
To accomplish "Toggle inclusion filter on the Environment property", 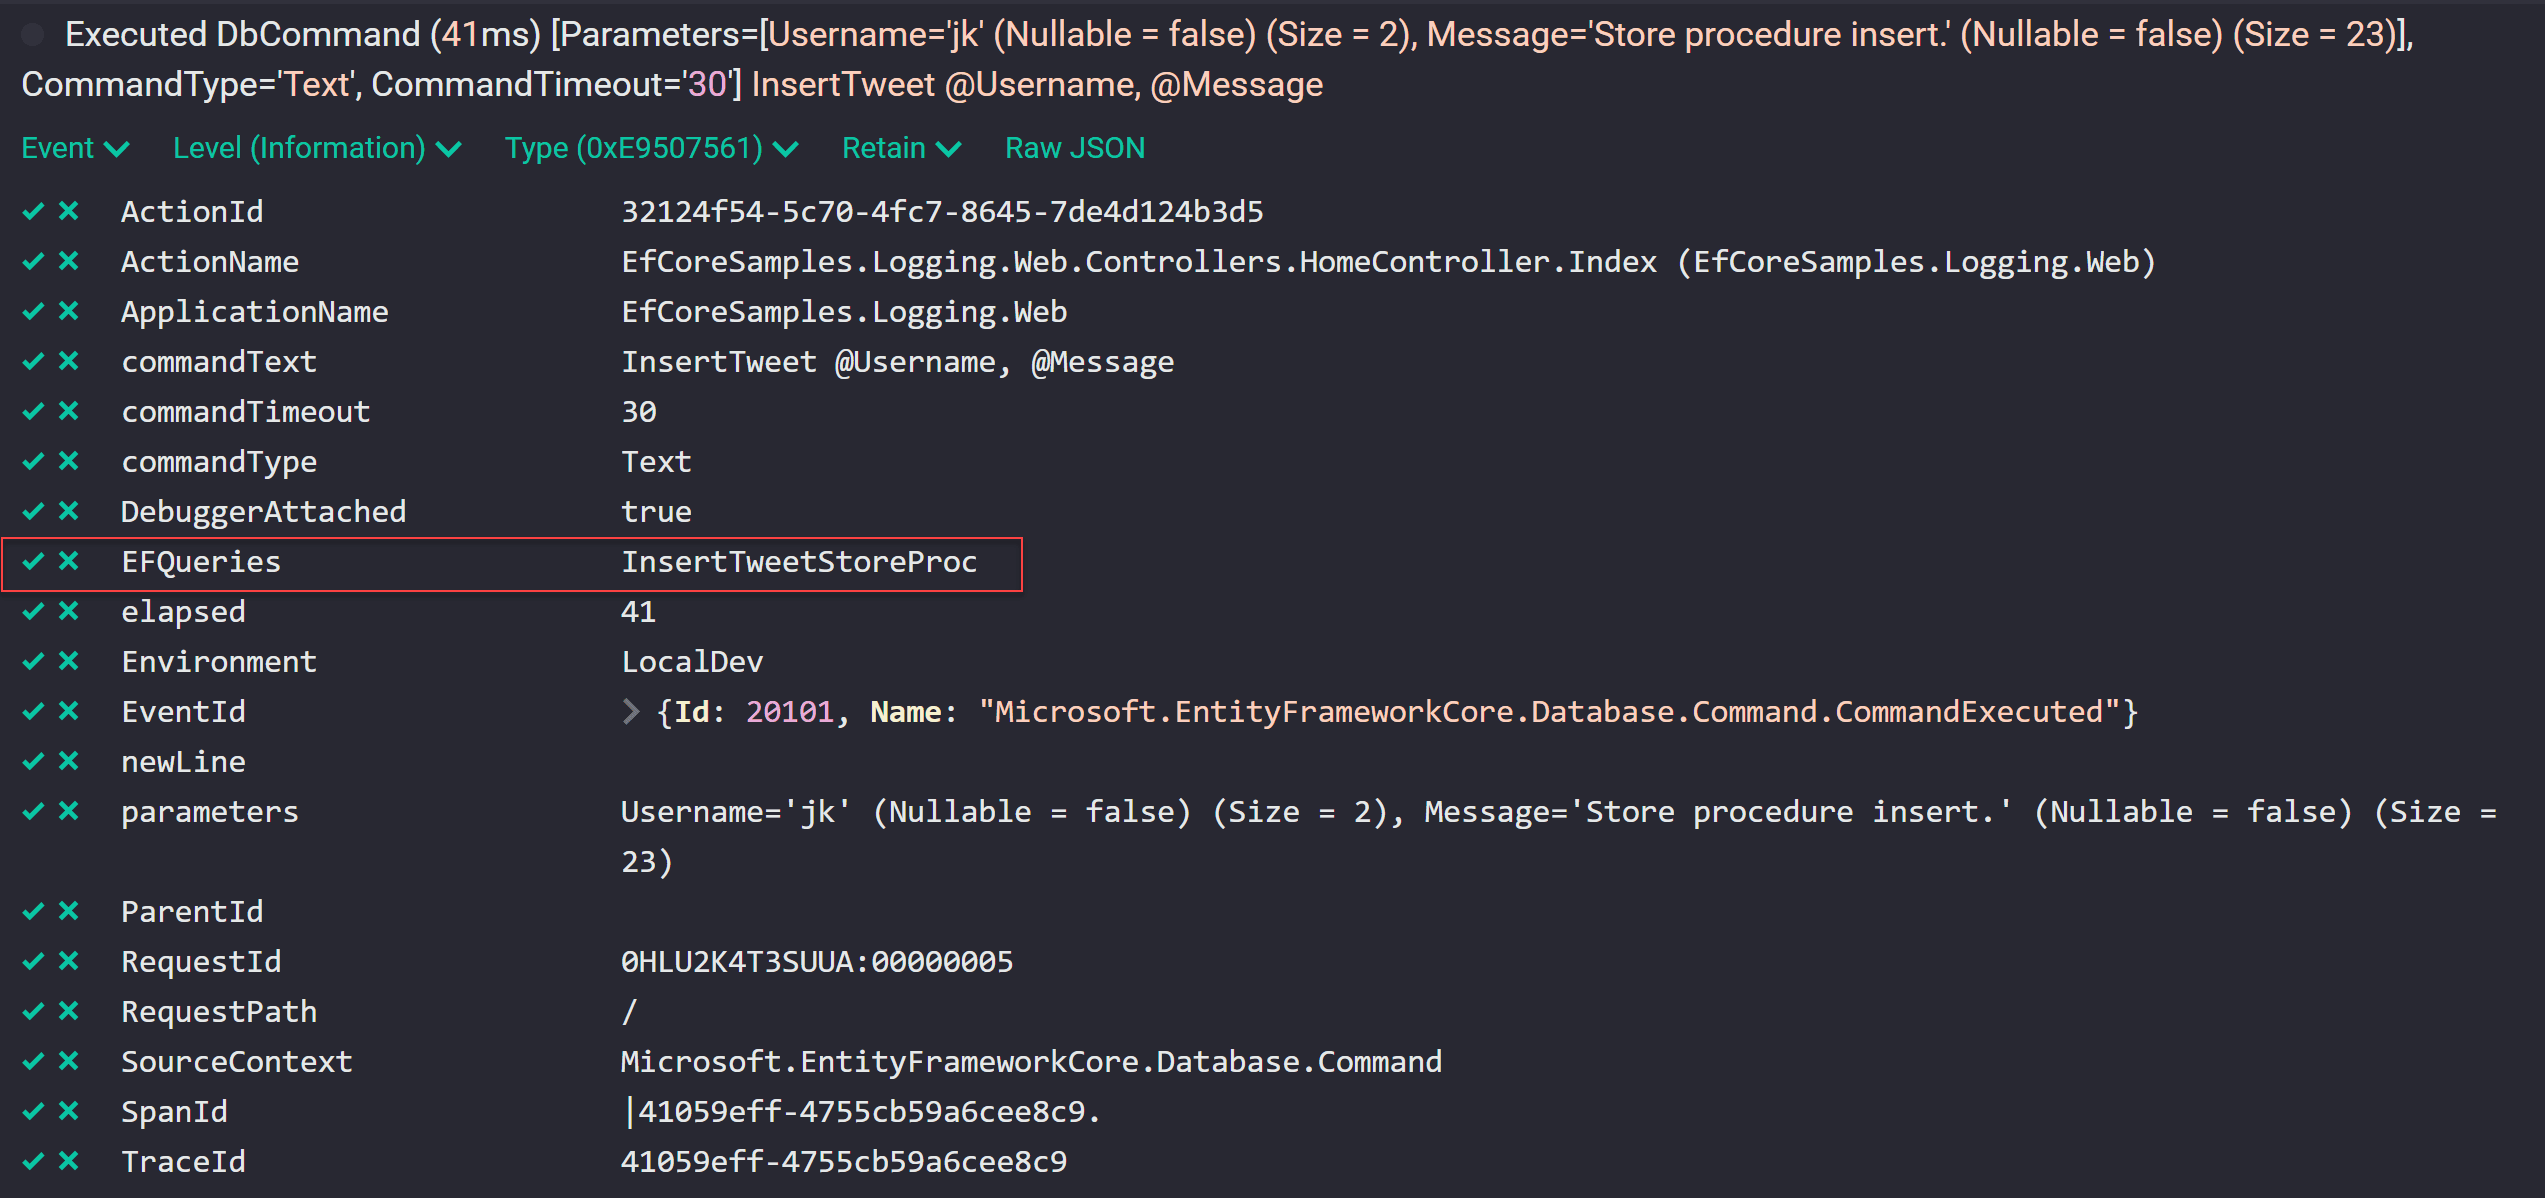I will pos(33,661).
